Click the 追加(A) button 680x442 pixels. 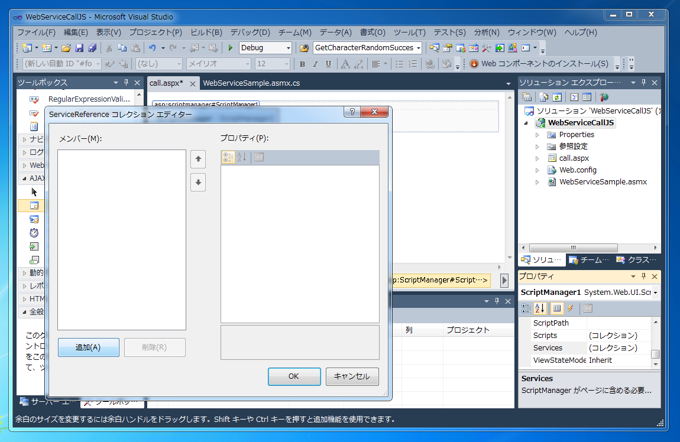point(88,347)
